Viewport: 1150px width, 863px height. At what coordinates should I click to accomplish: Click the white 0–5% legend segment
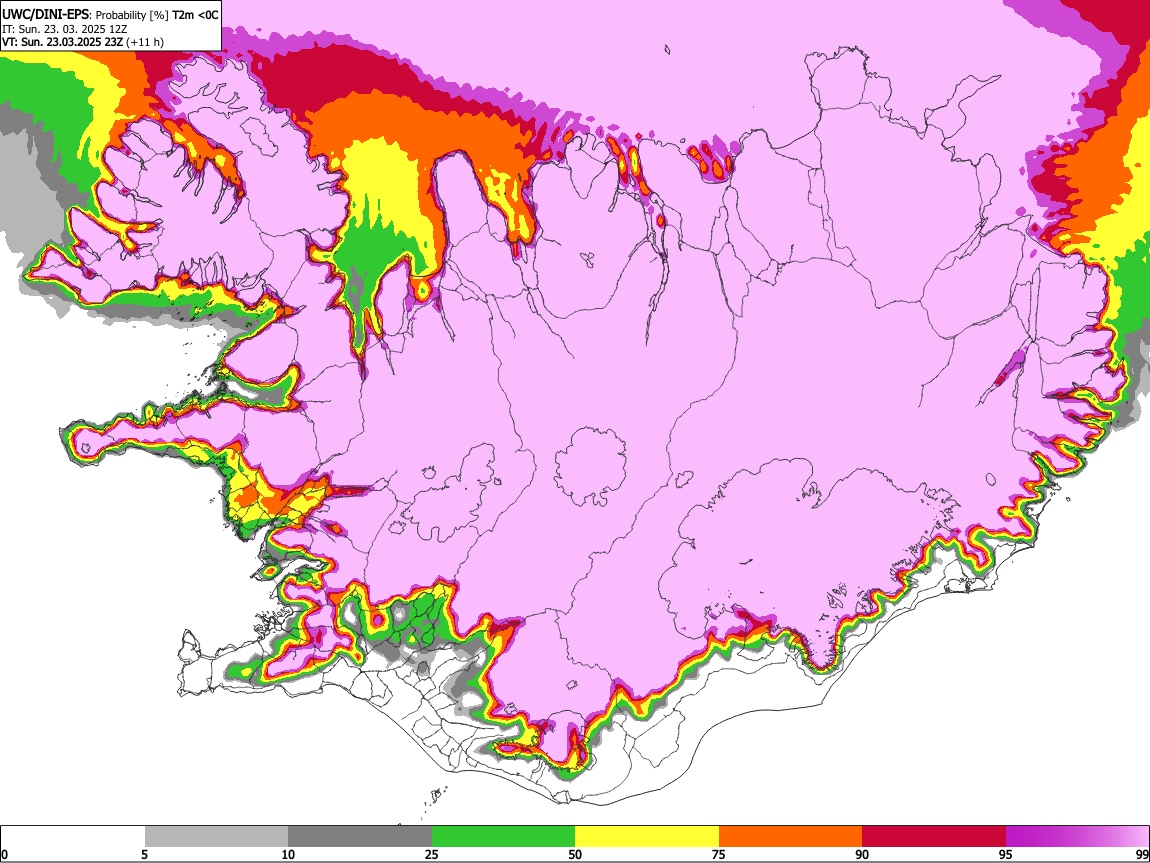(x=73, y=837)
